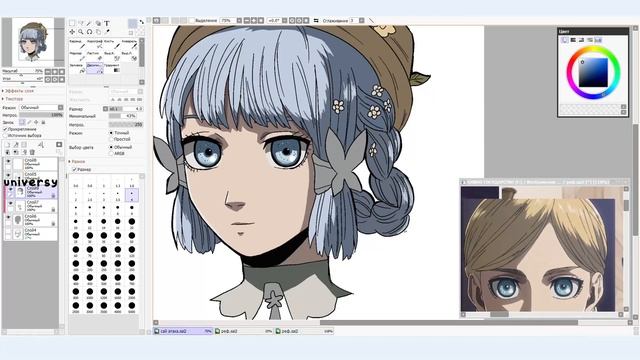Switch to сай атака.sai2 document tab

click(183, 331)
